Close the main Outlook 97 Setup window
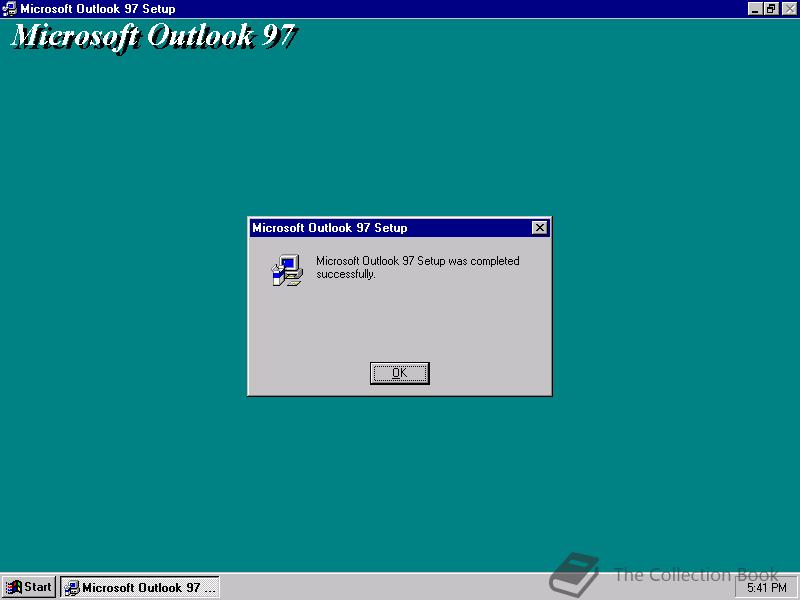800x600 pixels. coord(789,9)
